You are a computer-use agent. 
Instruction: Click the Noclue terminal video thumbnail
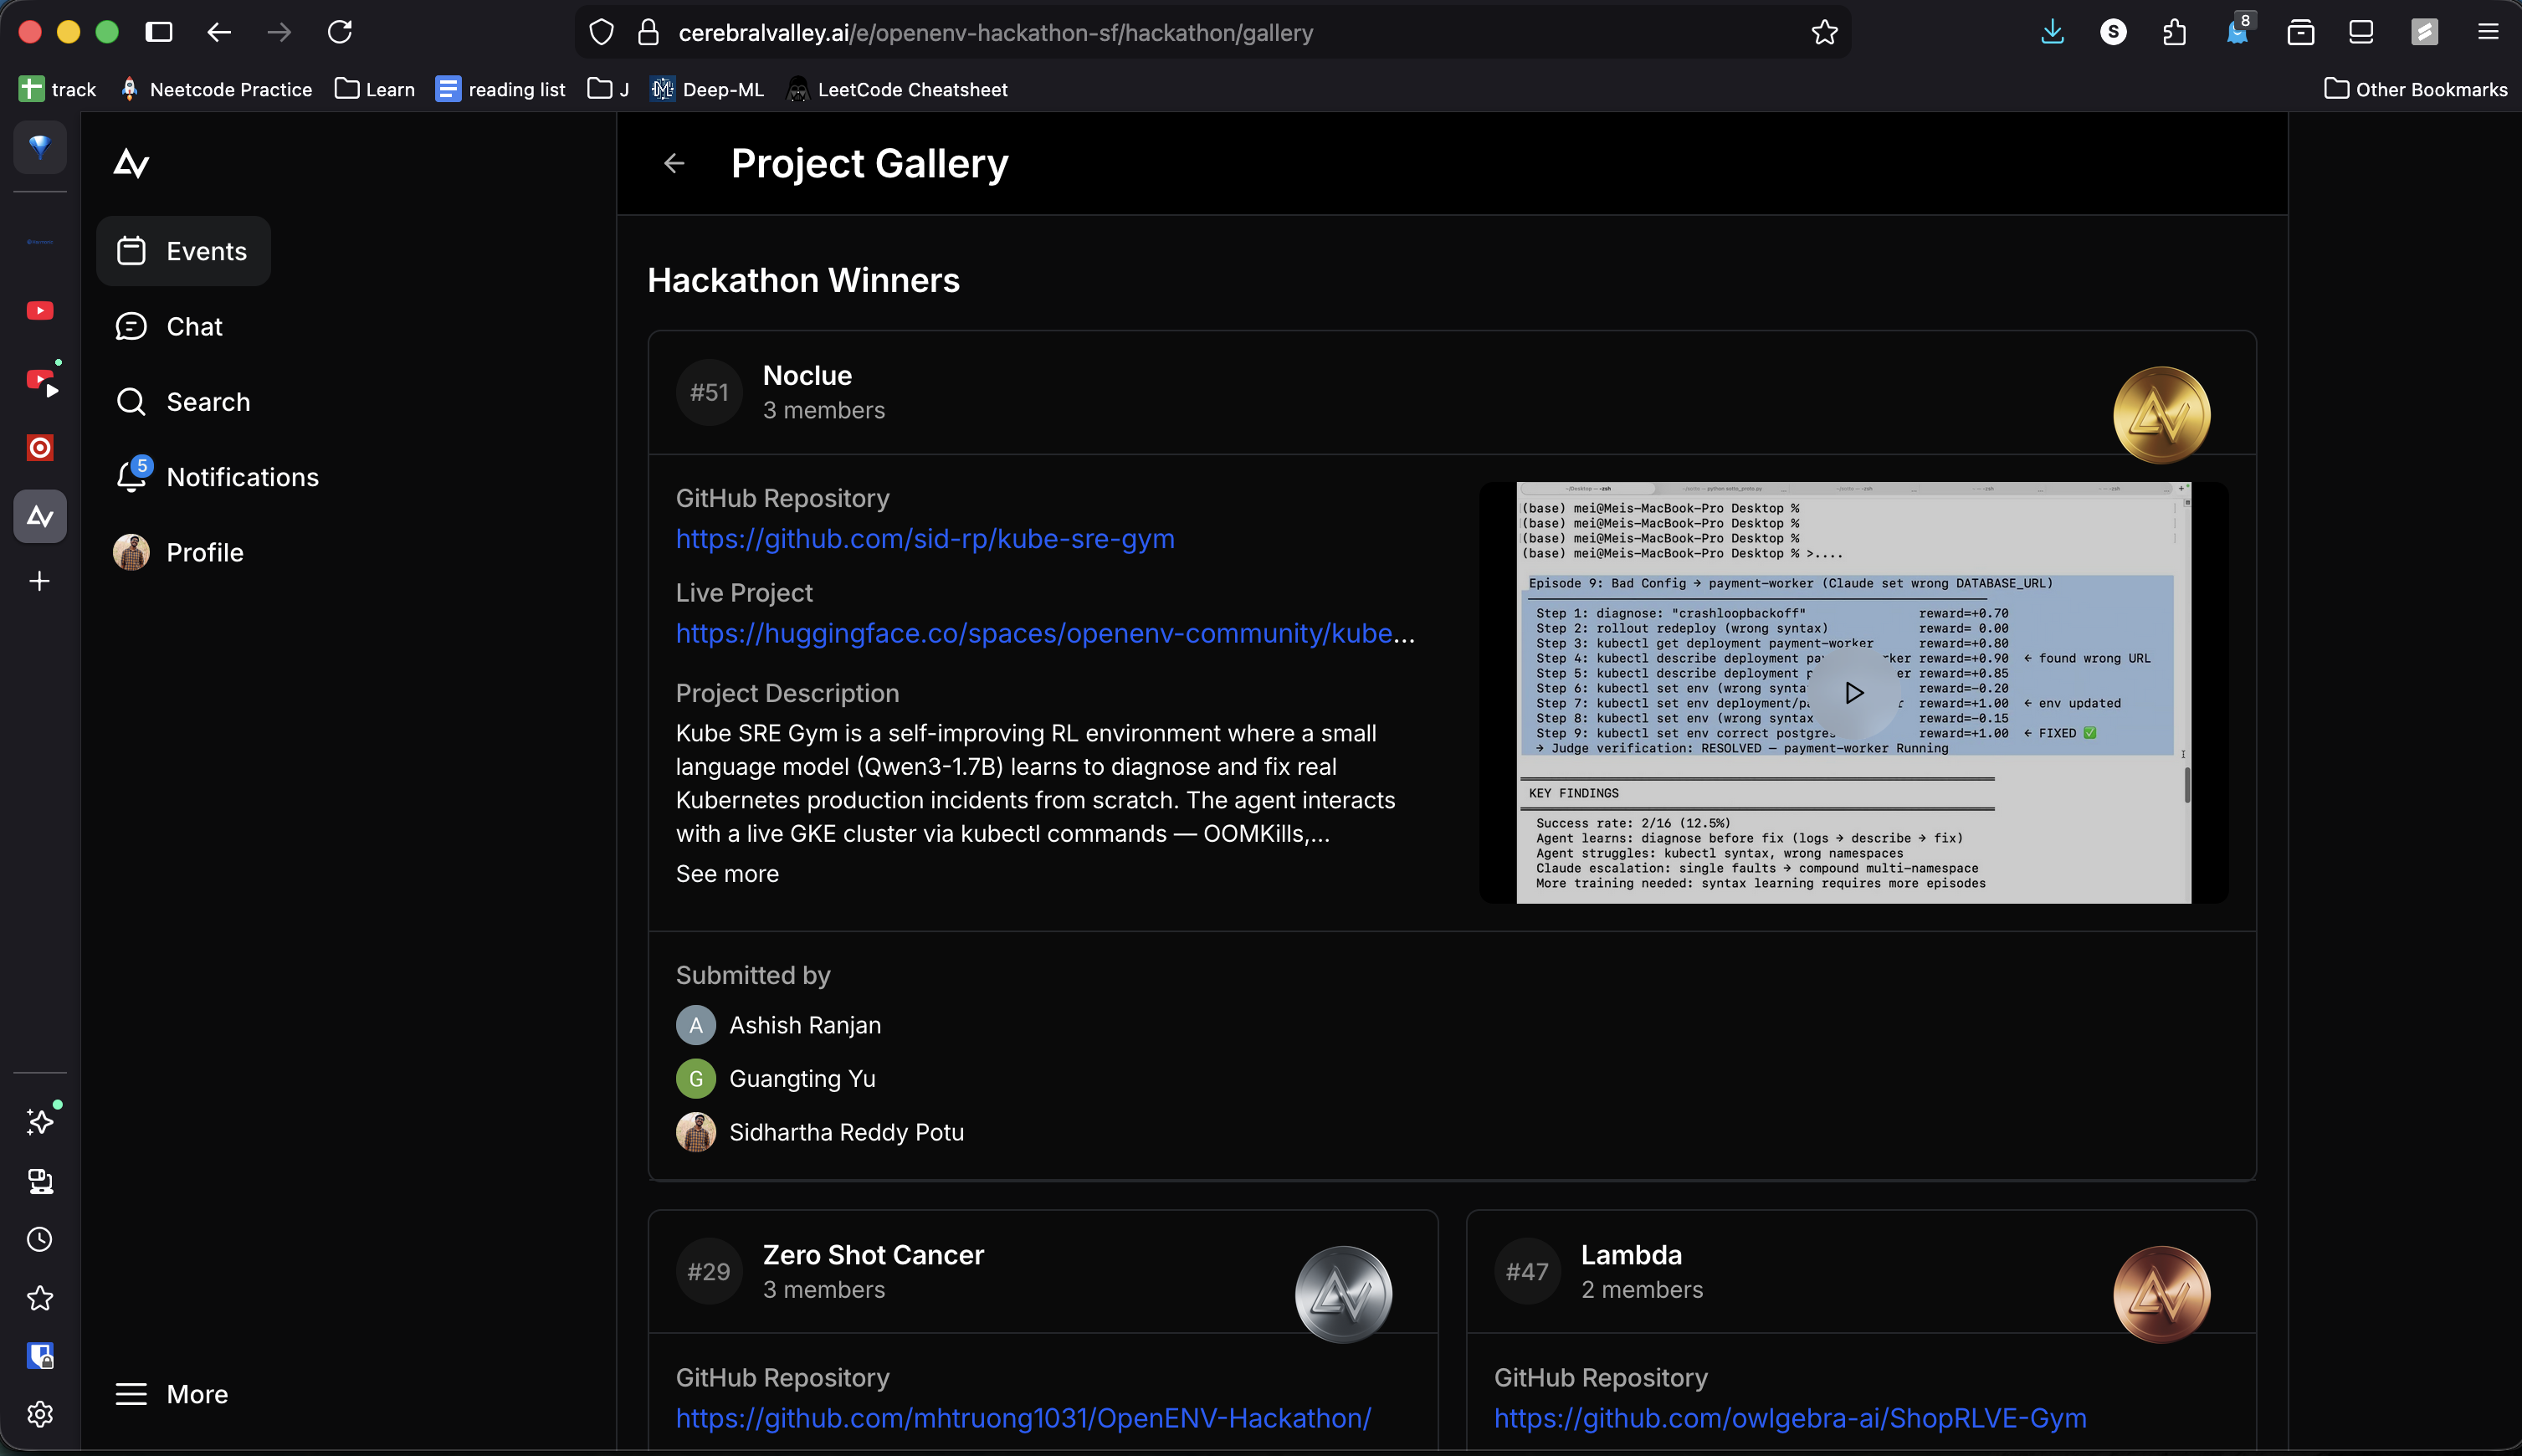tap(1853, 693)
